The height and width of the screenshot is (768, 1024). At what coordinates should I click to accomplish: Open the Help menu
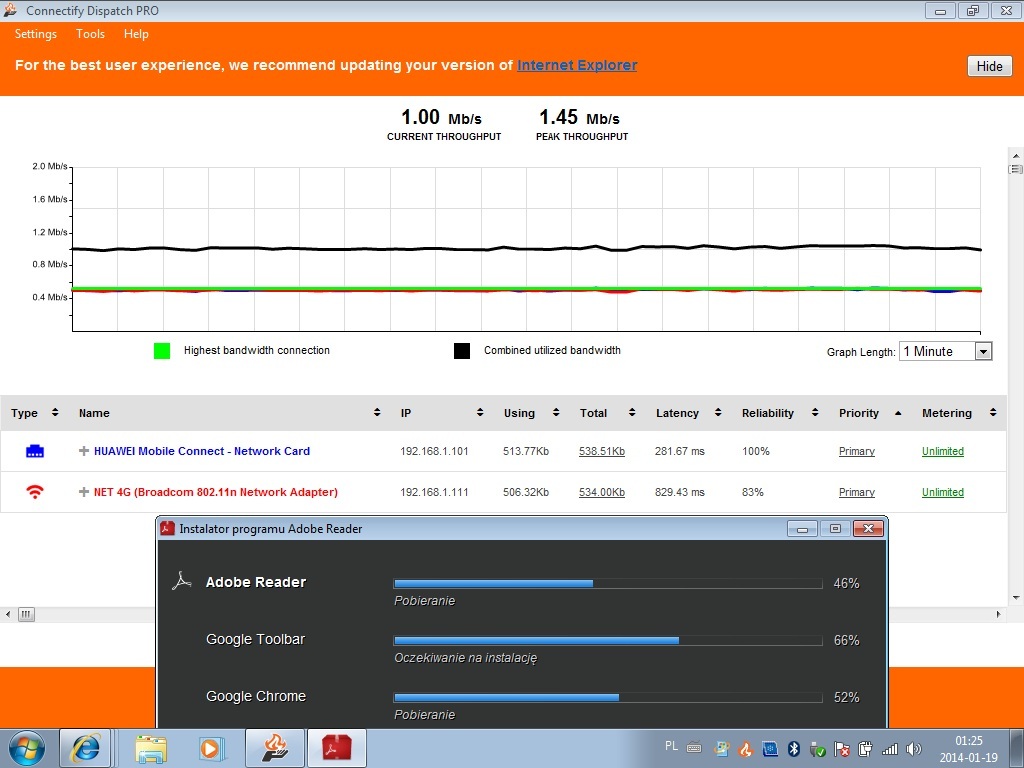pyautogui.click(x=136, y=34)
